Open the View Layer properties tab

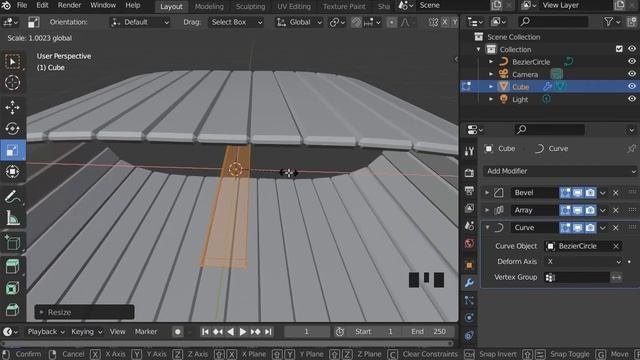pos(469,208)
